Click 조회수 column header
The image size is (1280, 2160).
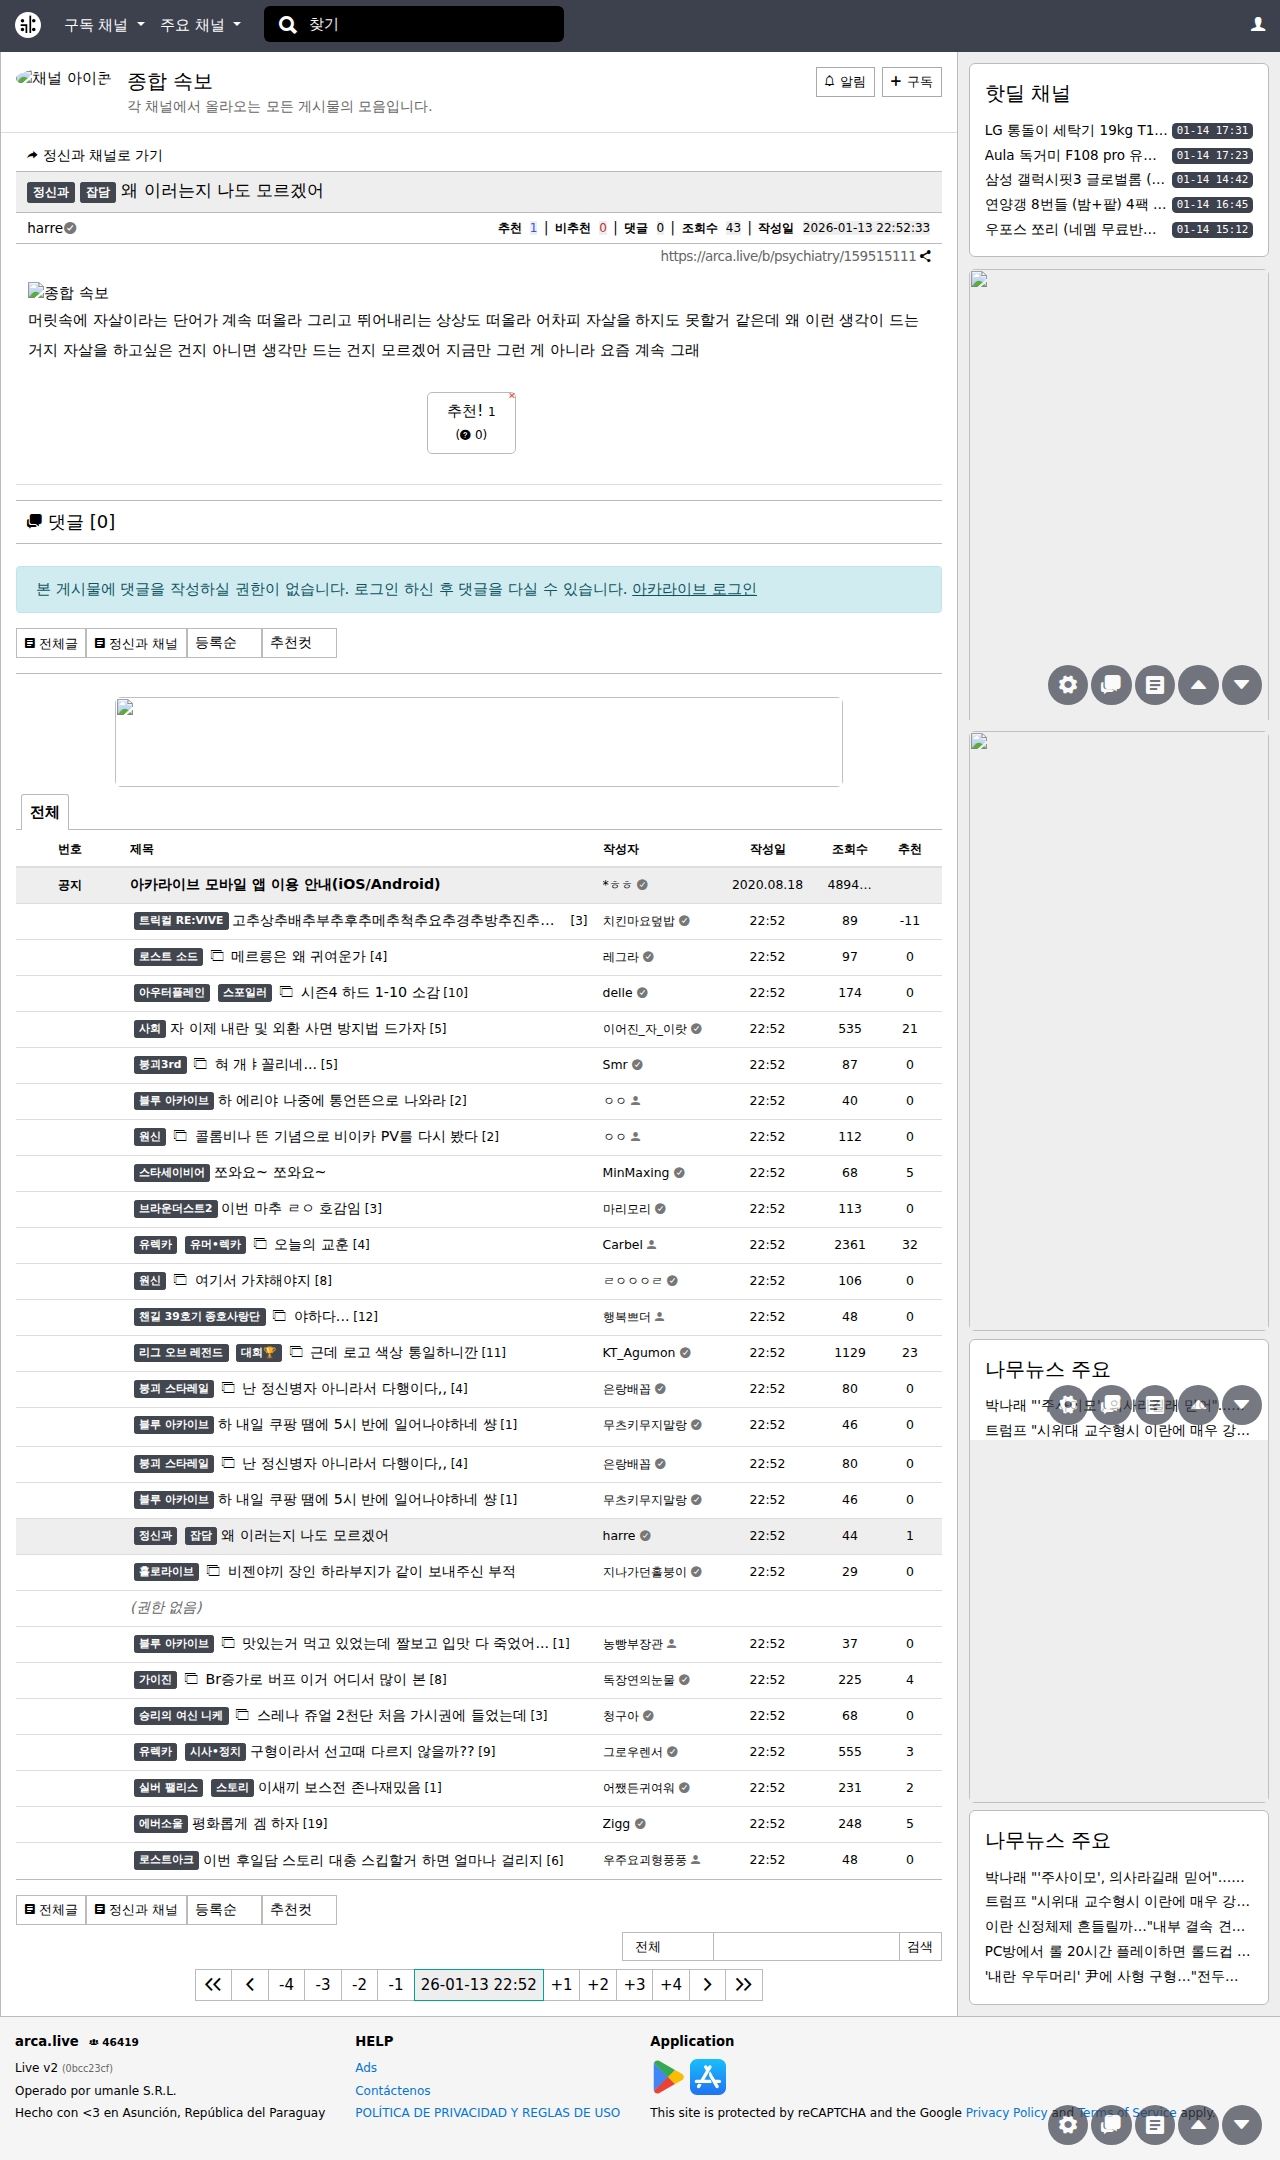click(x=849, y=849)
